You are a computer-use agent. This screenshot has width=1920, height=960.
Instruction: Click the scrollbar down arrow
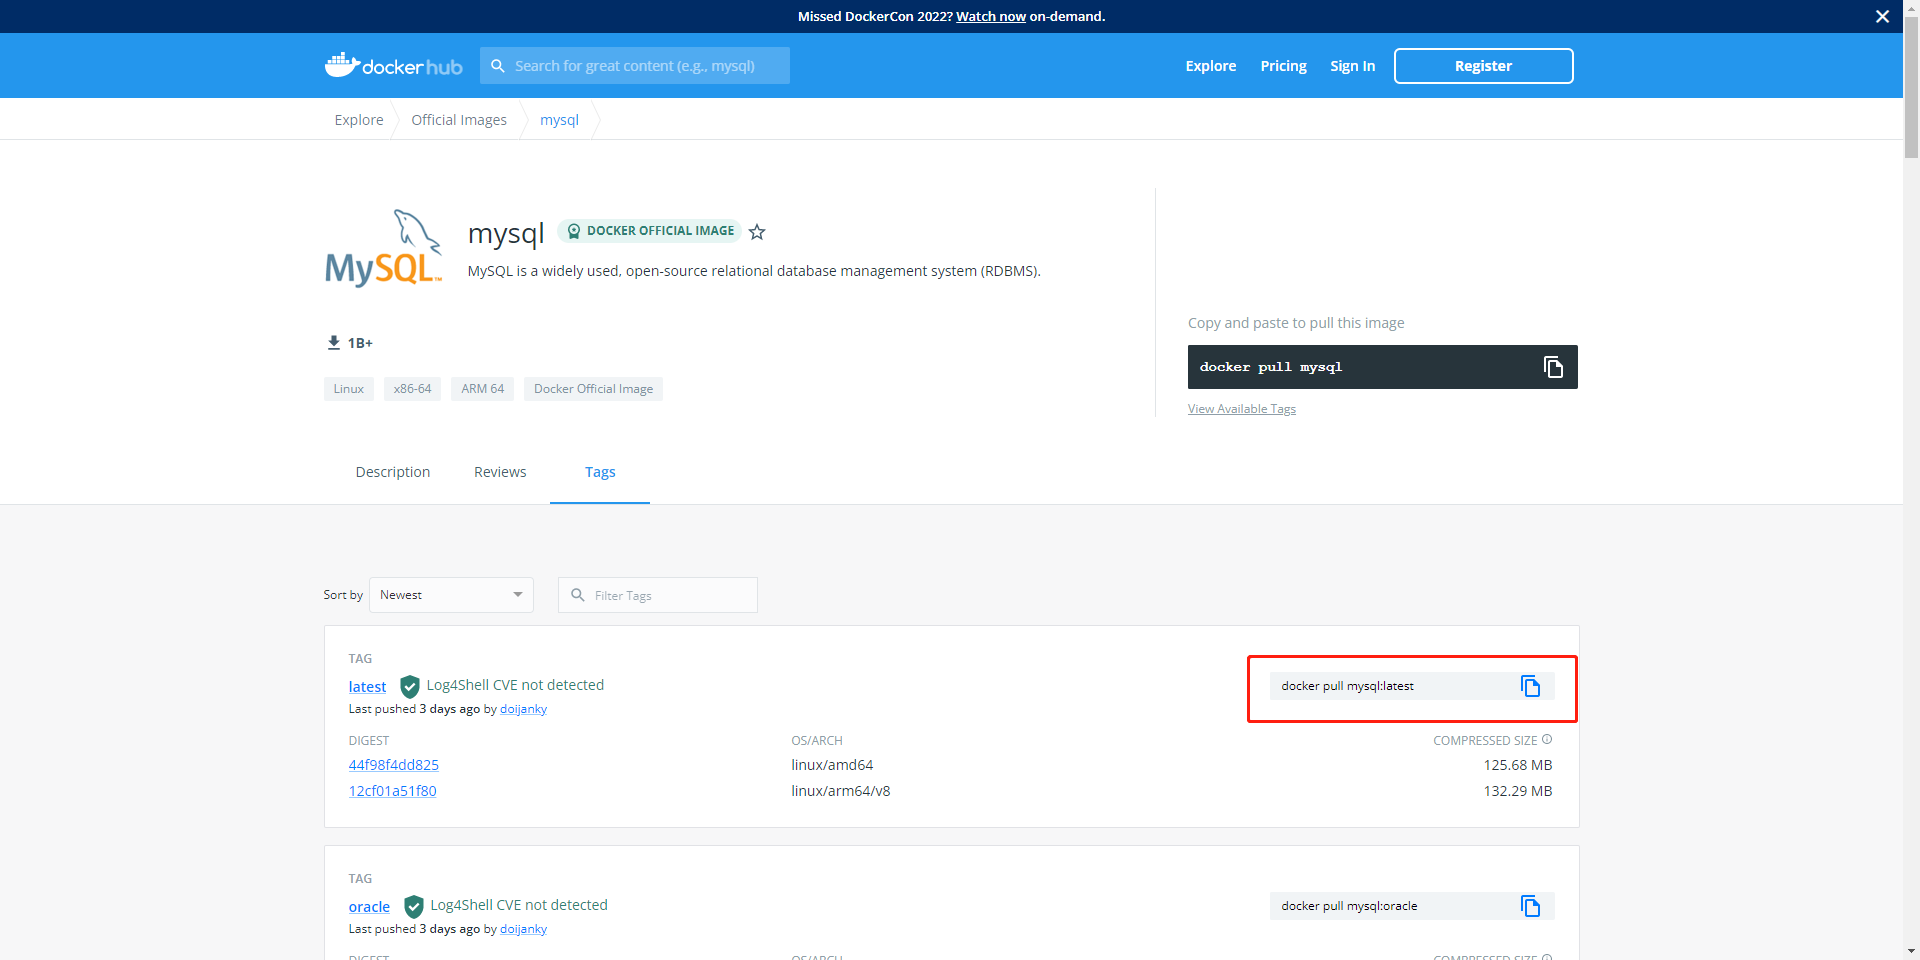(x=1911, y=951)
